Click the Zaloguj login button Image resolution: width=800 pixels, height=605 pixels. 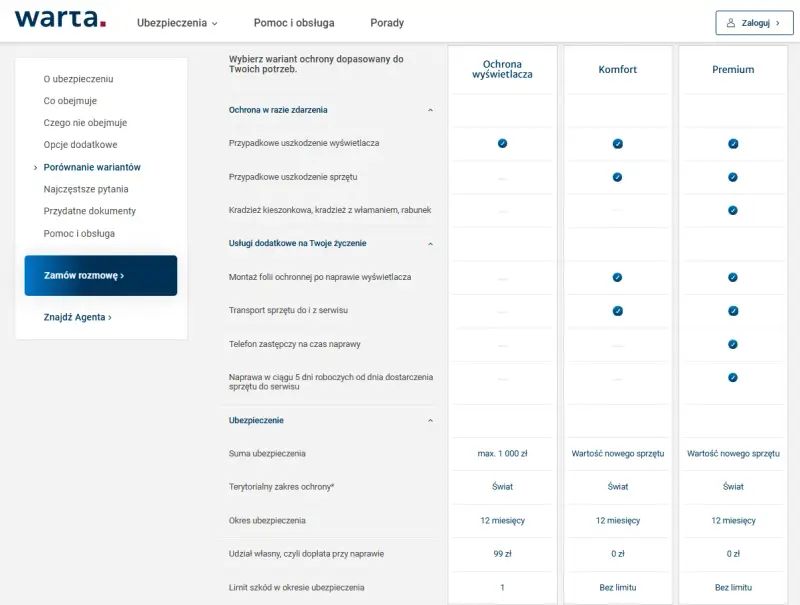(x=754, y=23)
